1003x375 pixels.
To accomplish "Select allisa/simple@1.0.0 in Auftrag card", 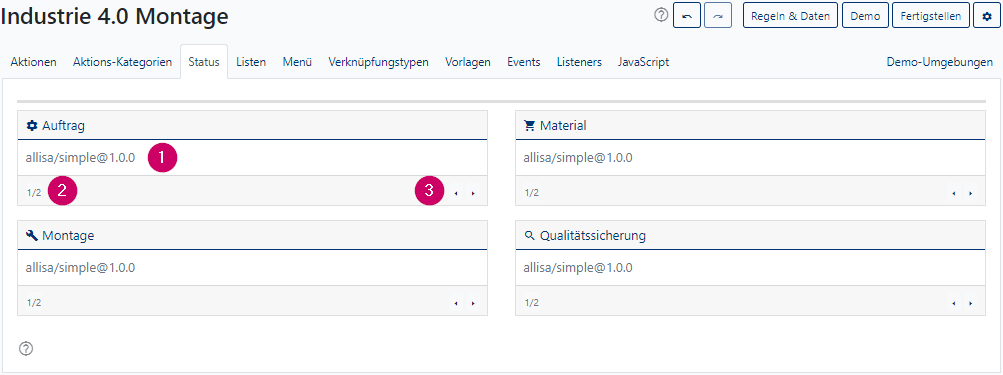I will pos(81,157).
